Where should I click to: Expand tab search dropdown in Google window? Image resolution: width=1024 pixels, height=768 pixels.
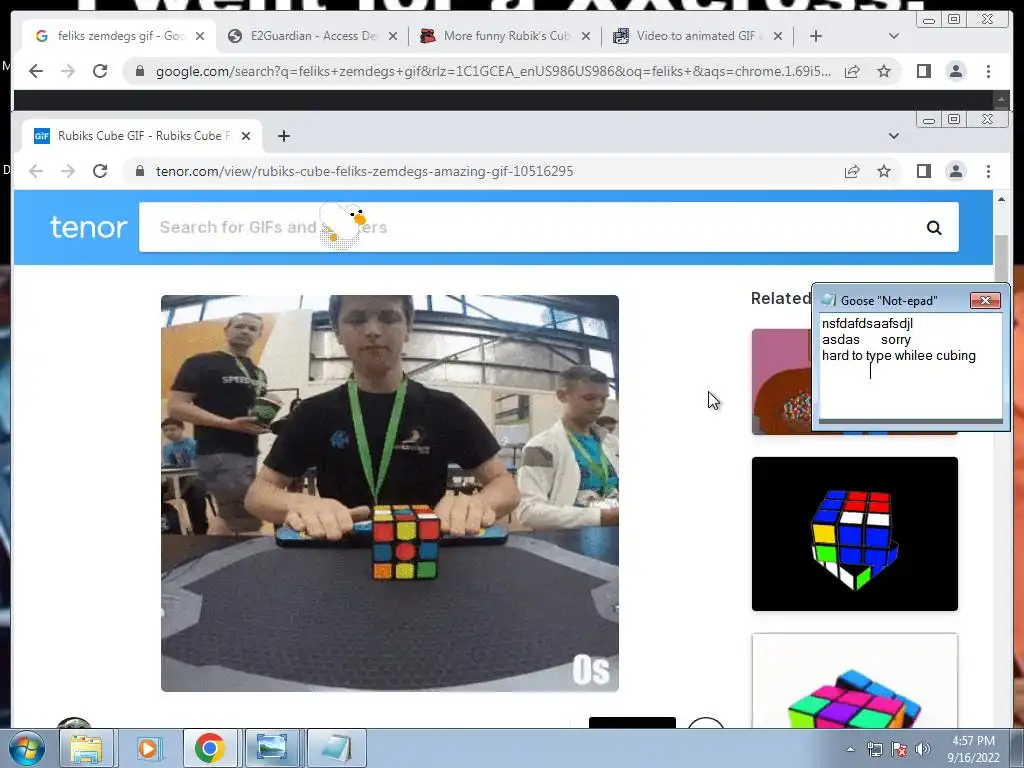click(x=893, y=36)
